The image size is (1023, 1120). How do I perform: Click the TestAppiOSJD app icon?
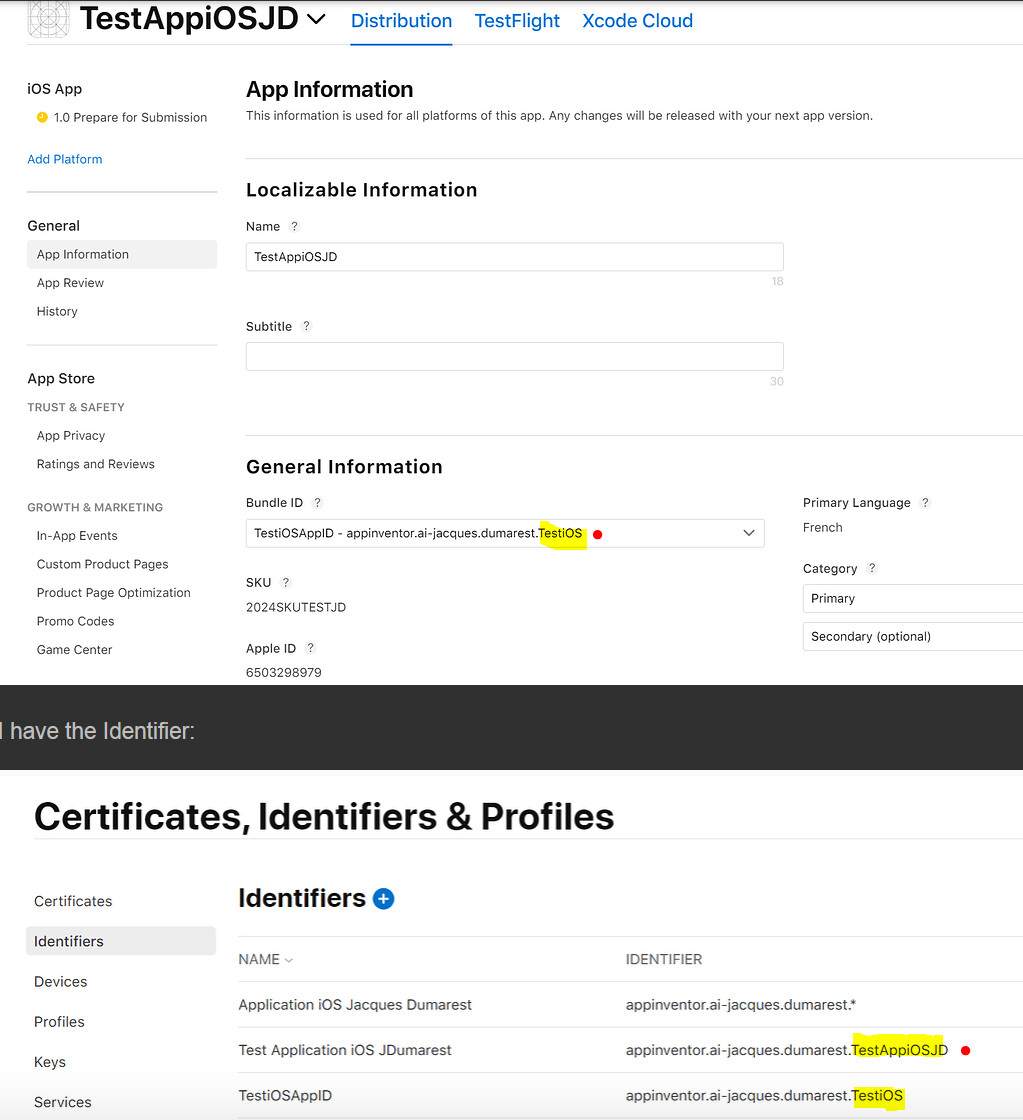tap(48, 19)
